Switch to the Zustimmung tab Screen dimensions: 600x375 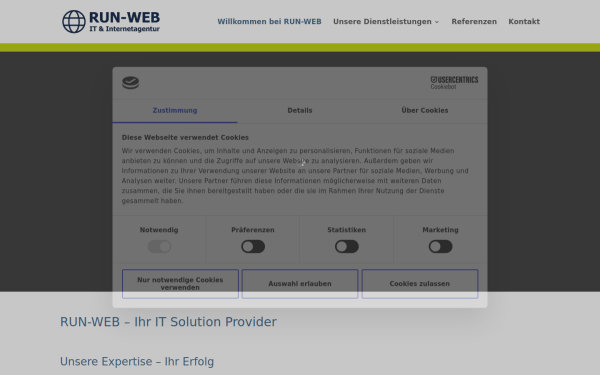point(175,111)
